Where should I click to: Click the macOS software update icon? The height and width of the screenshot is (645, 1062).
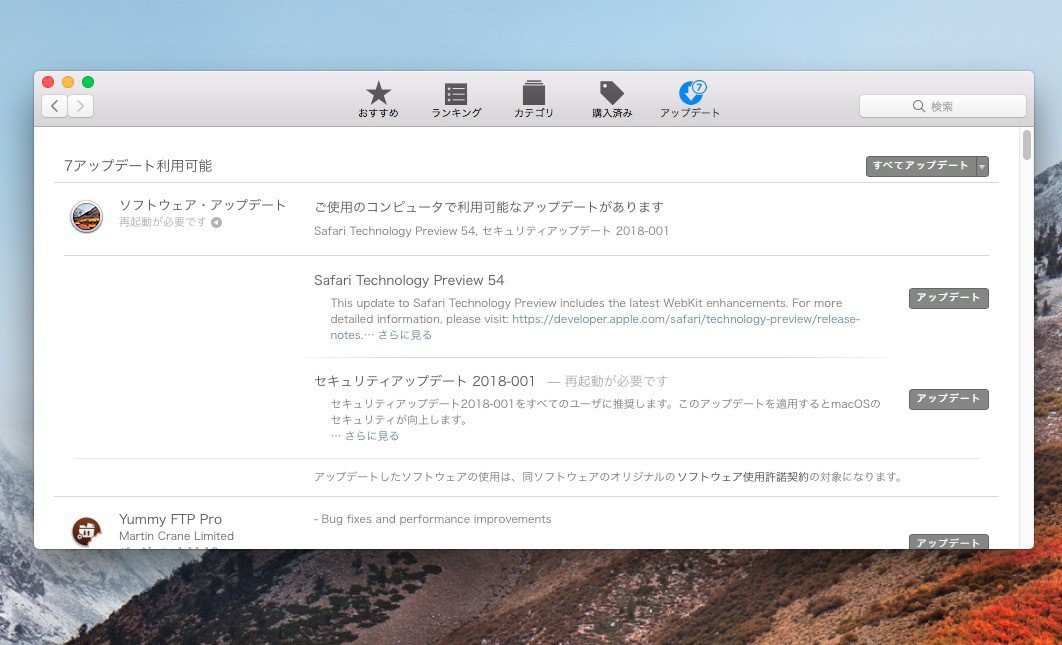[87, 217]
